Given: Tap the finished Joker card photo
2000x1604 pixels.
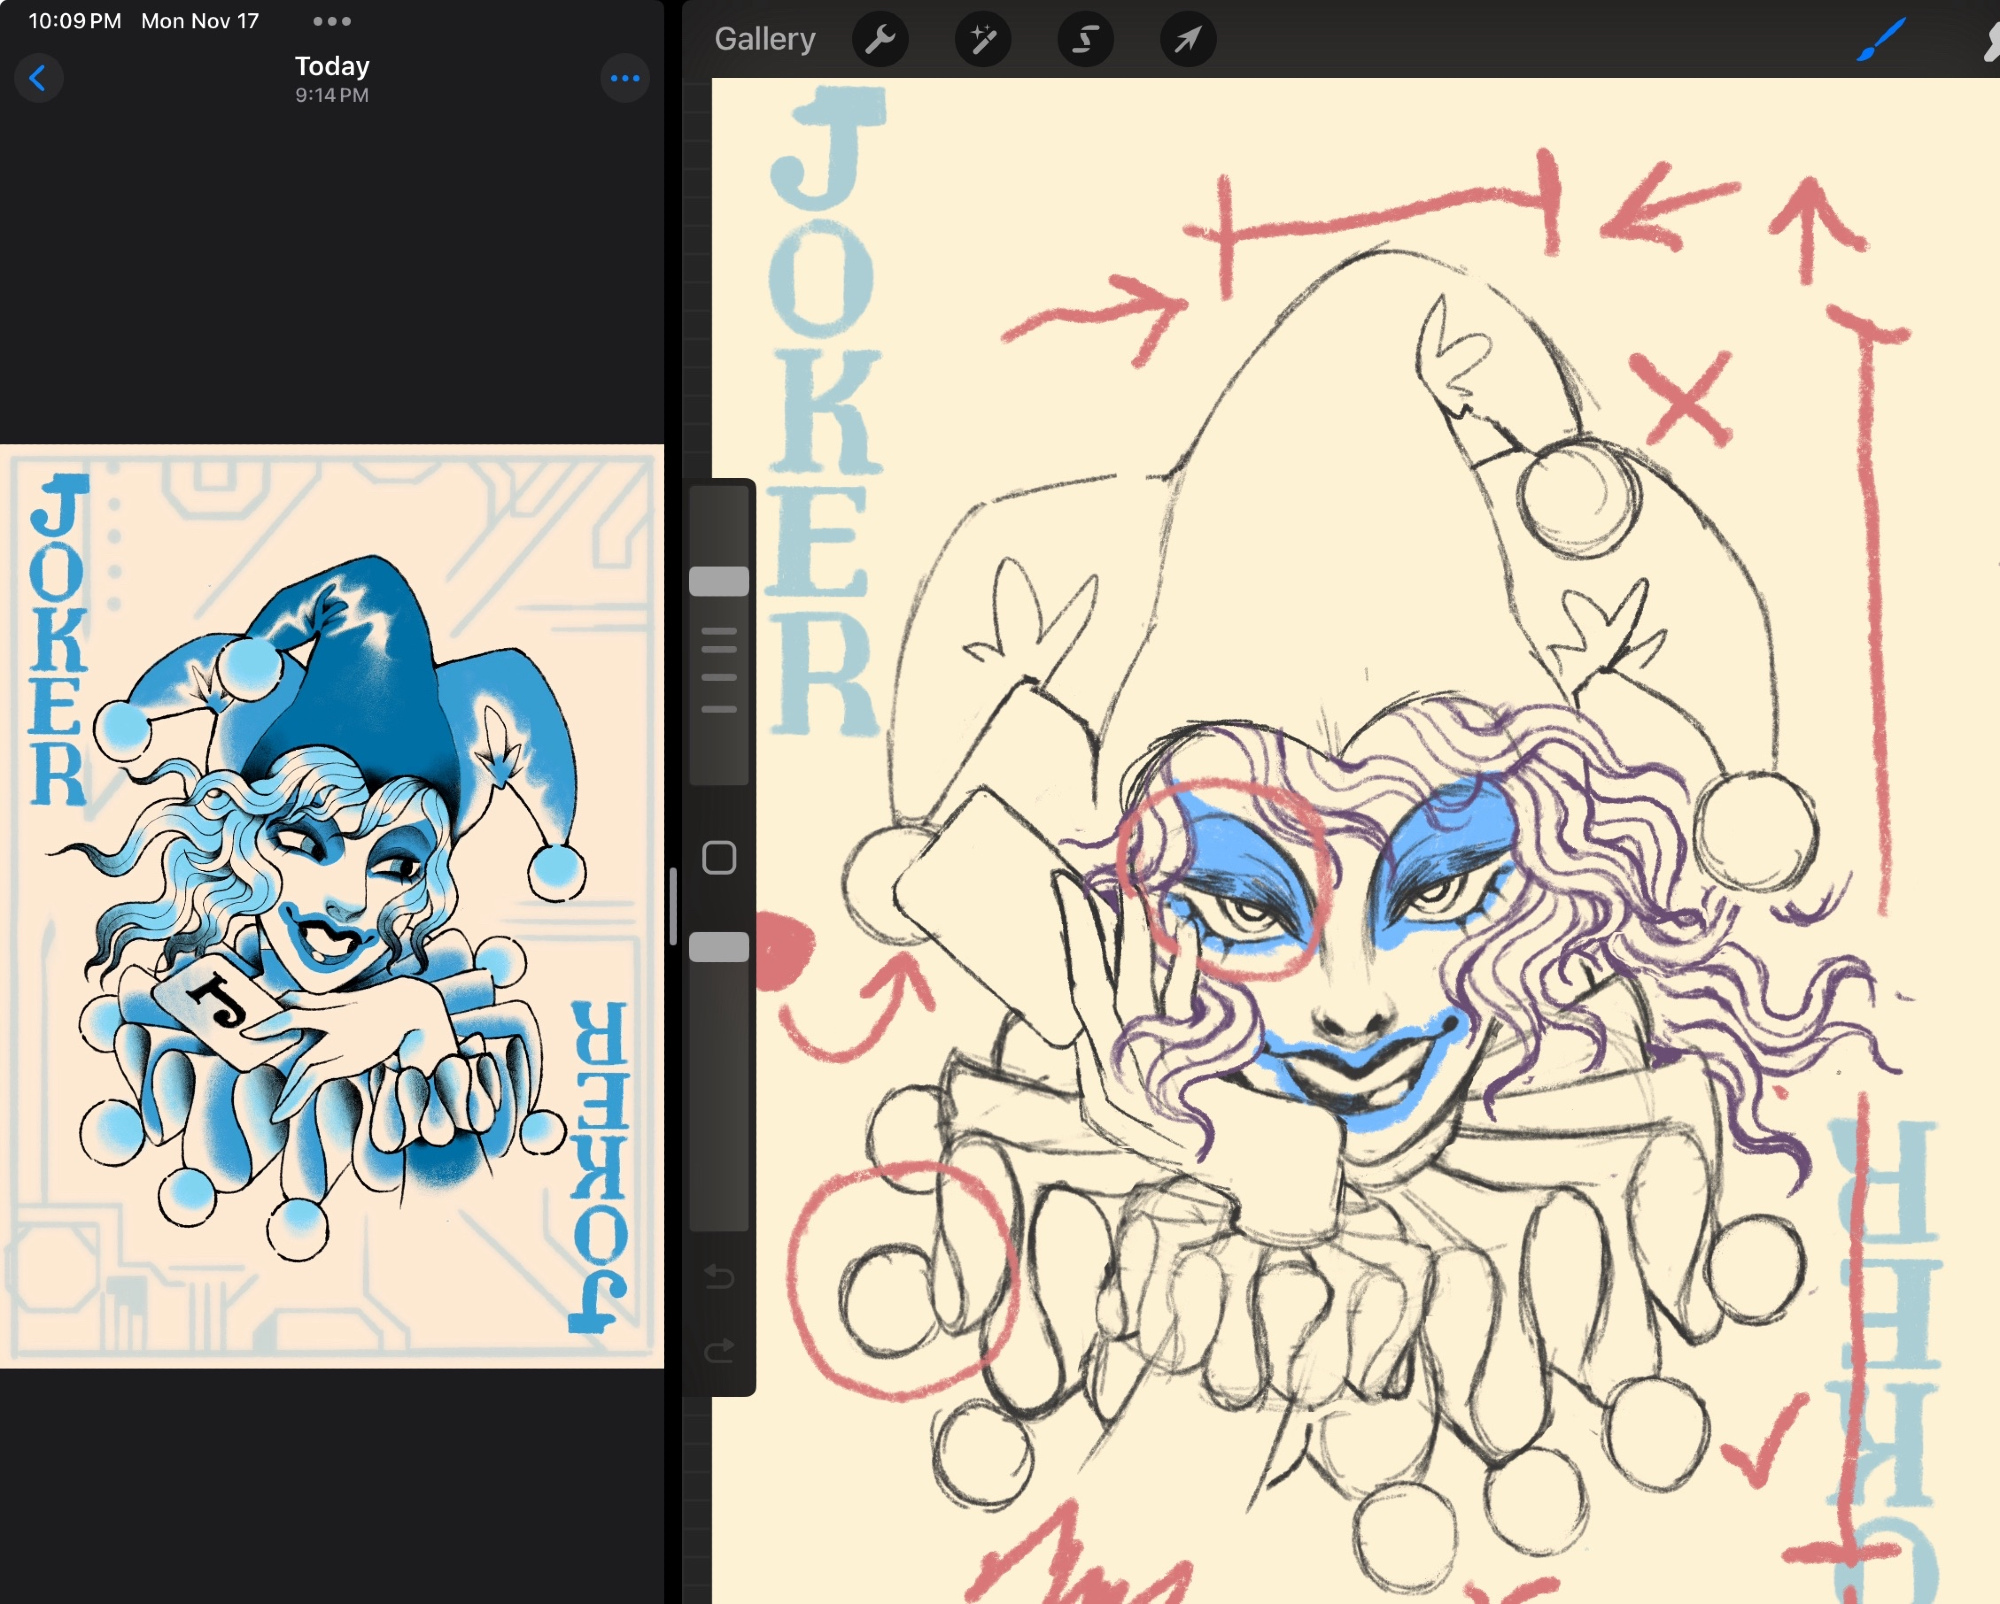Looking at the screenshot, I should tap(332, 905).
